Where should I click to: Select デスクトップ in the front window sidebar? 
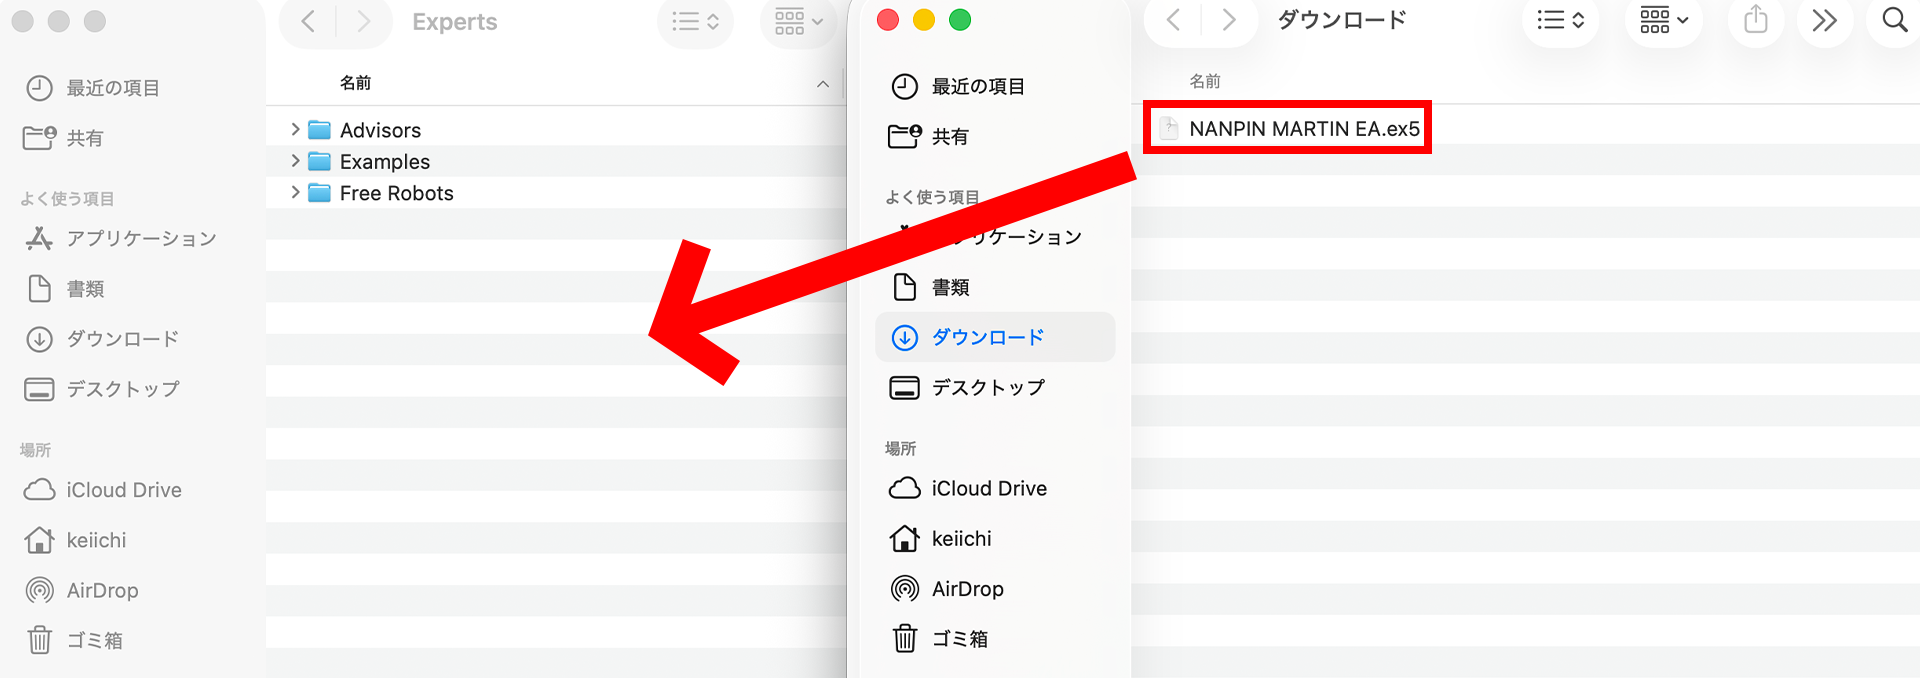987,388
